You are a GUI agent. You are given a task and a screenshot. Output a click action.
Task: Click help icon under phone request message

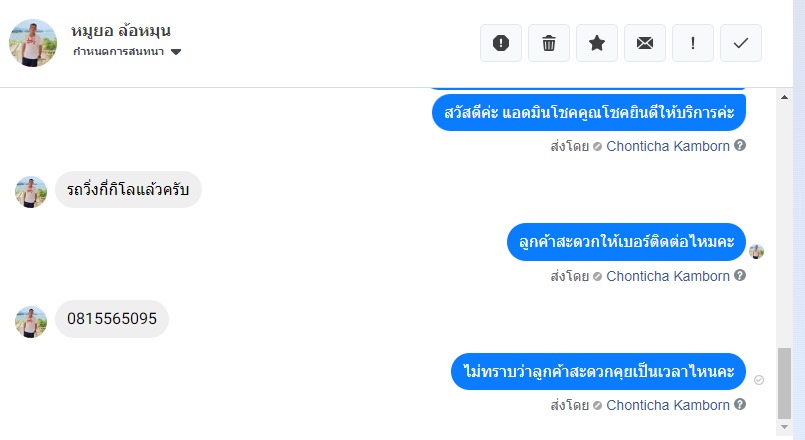coord(740,275)
